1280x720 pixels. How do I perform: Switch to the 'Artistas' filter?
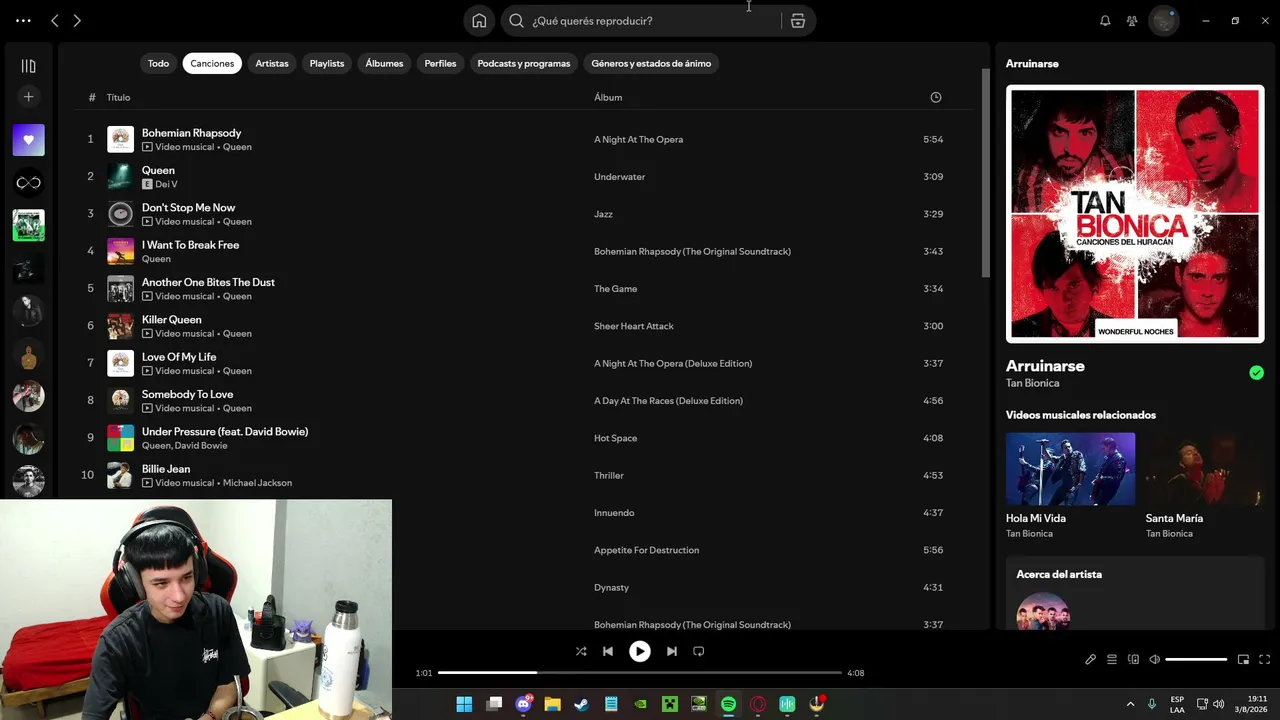click(x=272, y=63)
